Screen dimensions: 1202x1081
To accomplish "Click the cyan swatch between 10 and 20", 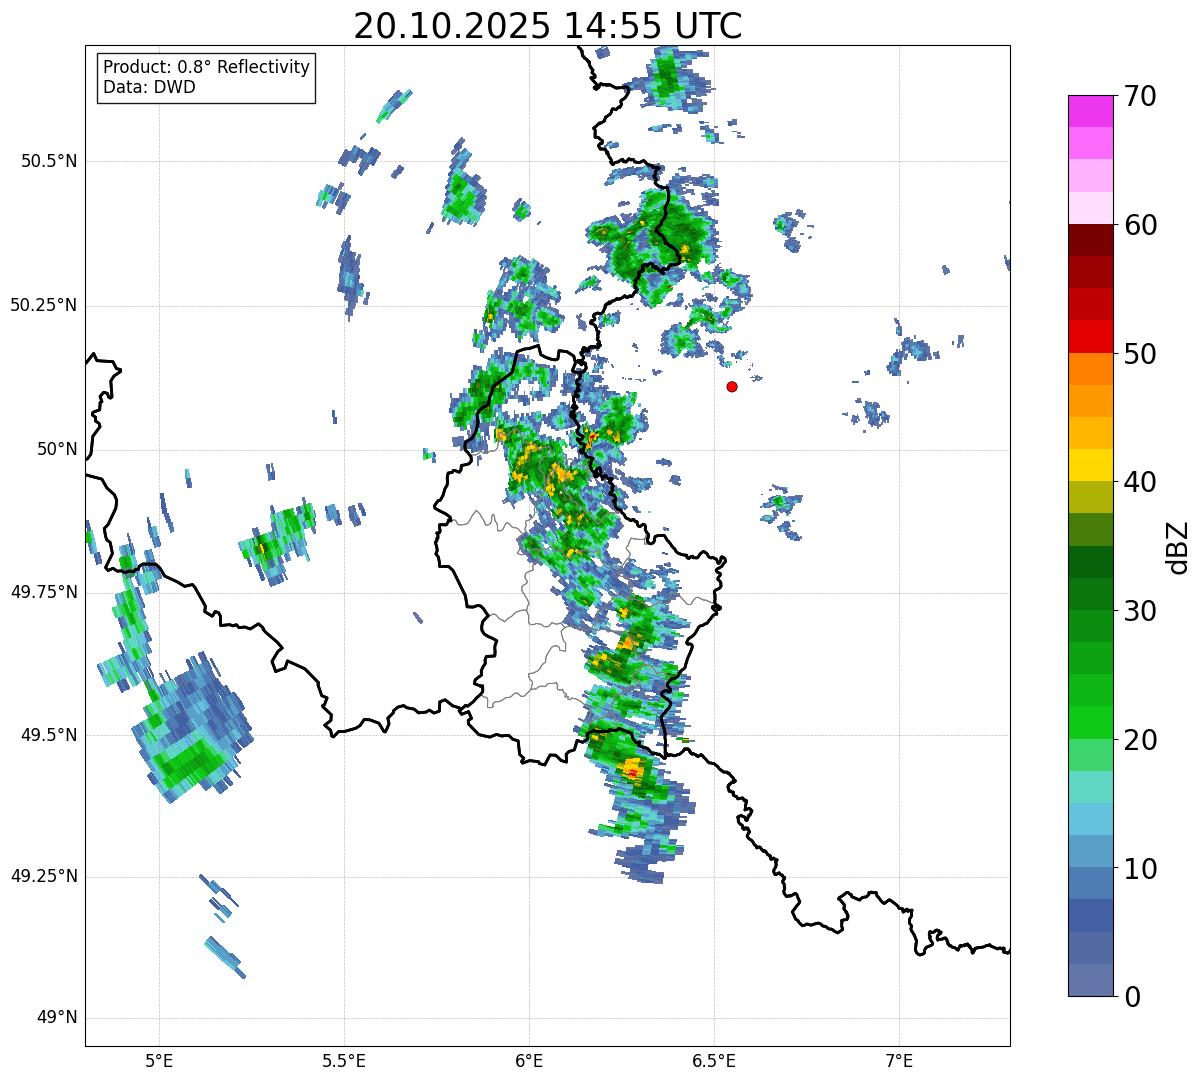I will [x=1090, y=819].
